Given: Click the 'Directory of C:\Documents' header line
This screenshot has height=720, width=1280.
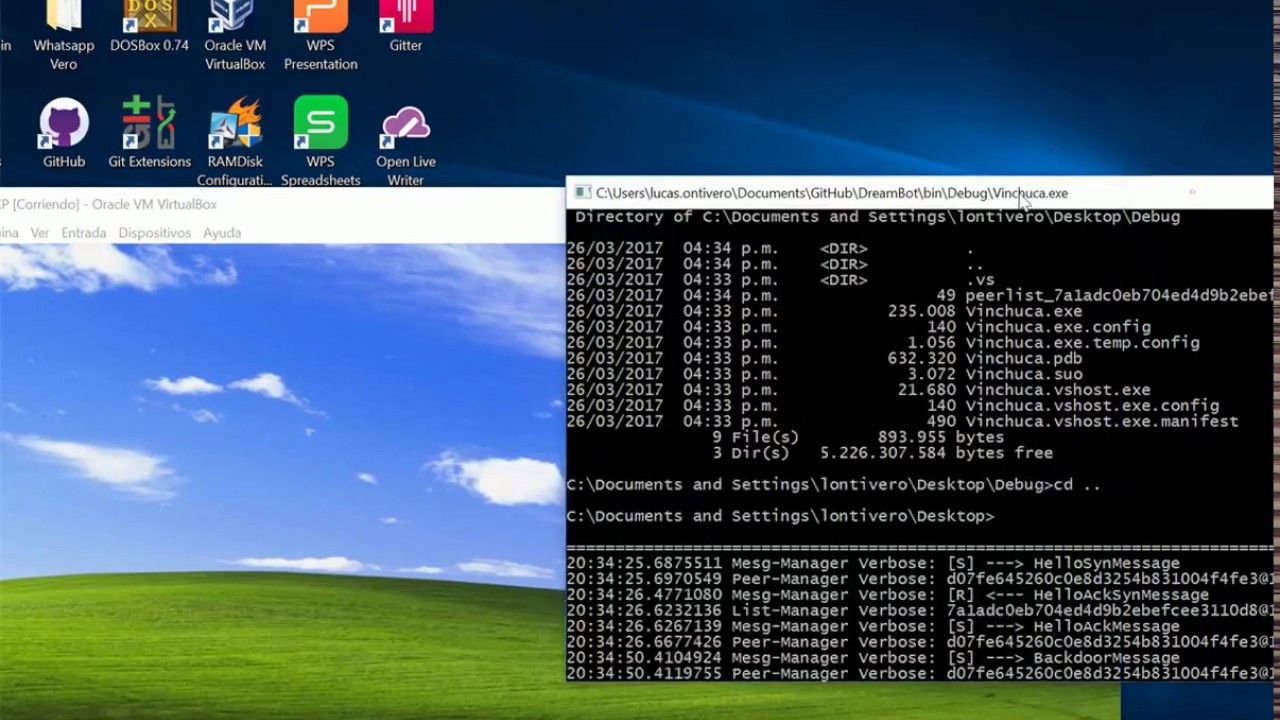Looking at the screenshot, I should coord(877,216).
